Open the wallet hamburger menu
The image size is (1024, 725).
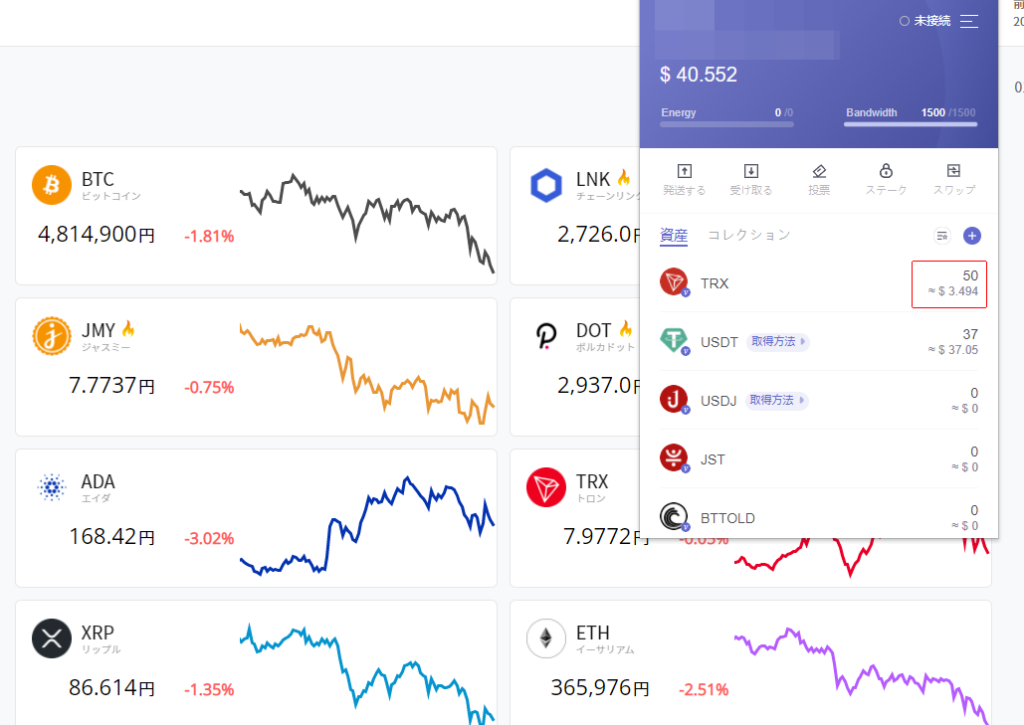969,21
